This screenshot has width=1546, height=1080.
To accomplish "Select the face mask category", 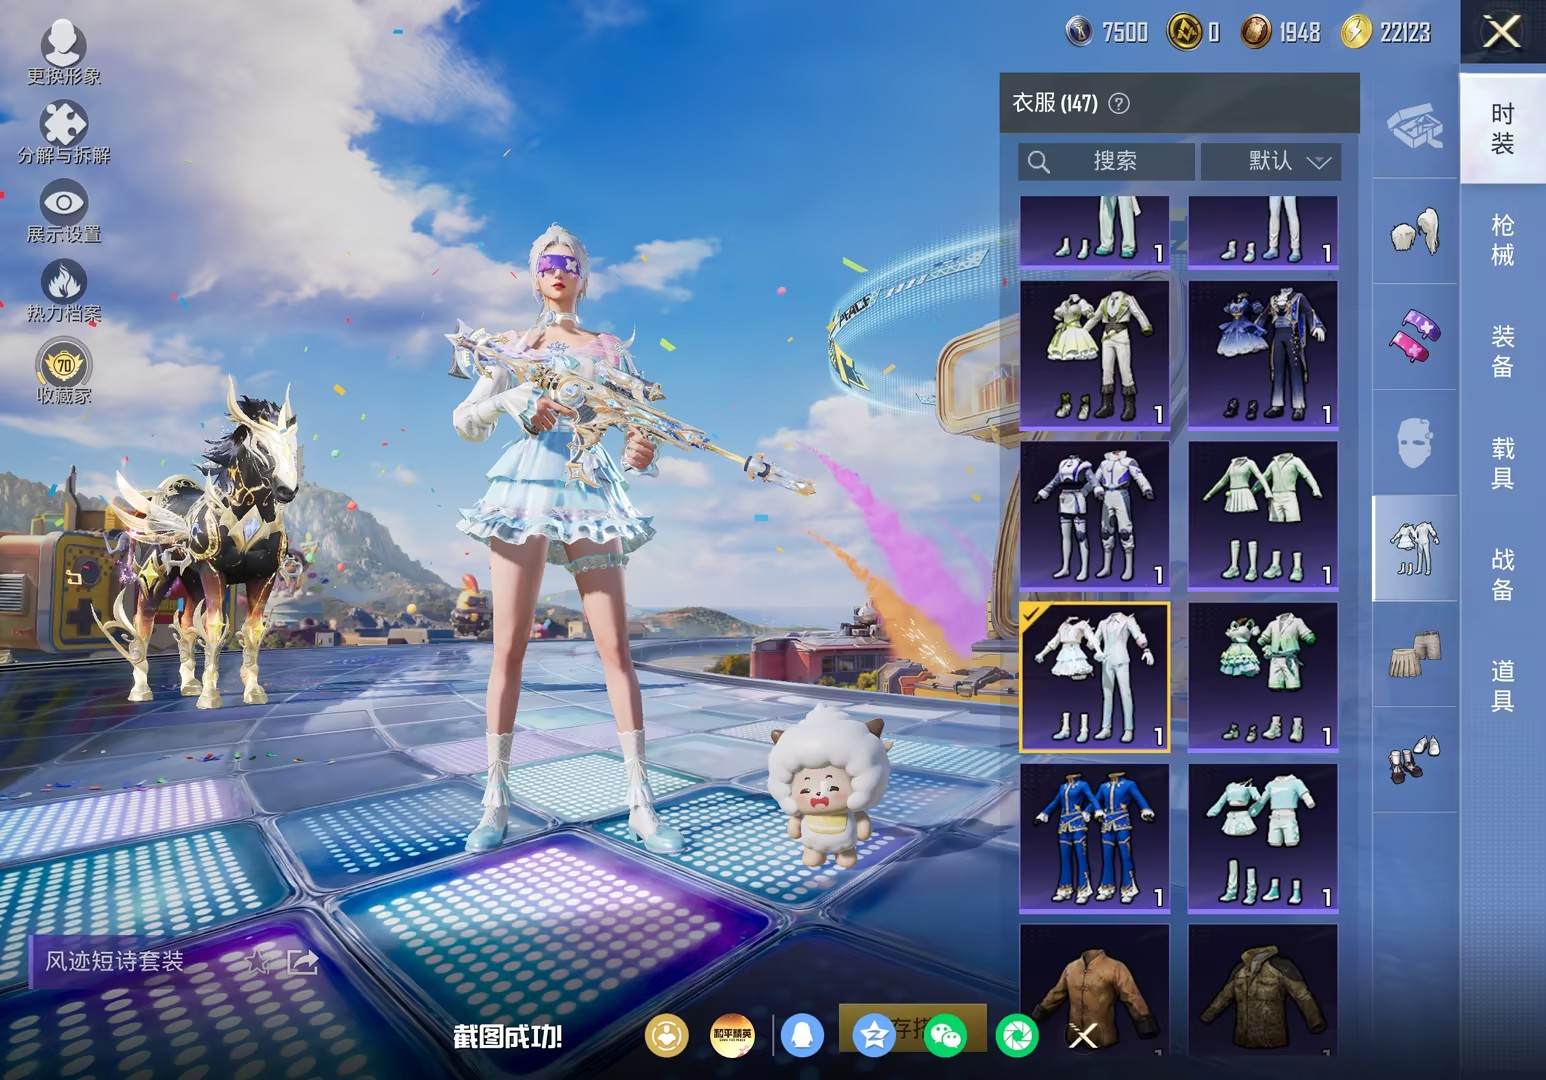I will pos(1415,443).
